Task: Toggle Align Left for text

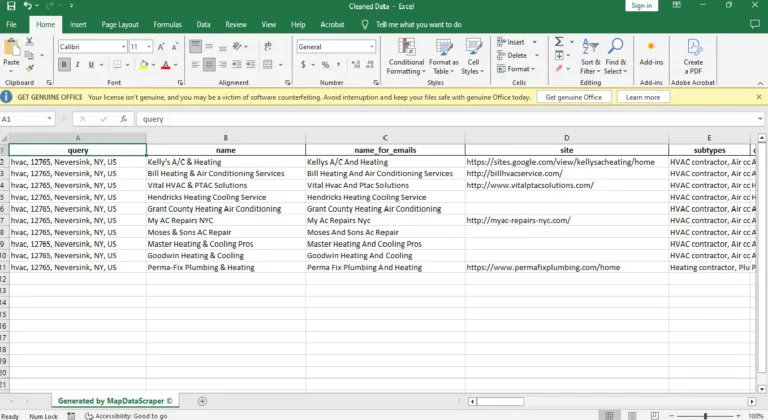Action: coord(195,64)
